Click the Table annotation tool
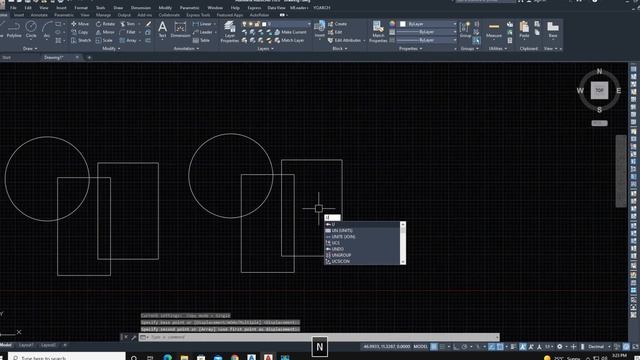 [202, 40]
